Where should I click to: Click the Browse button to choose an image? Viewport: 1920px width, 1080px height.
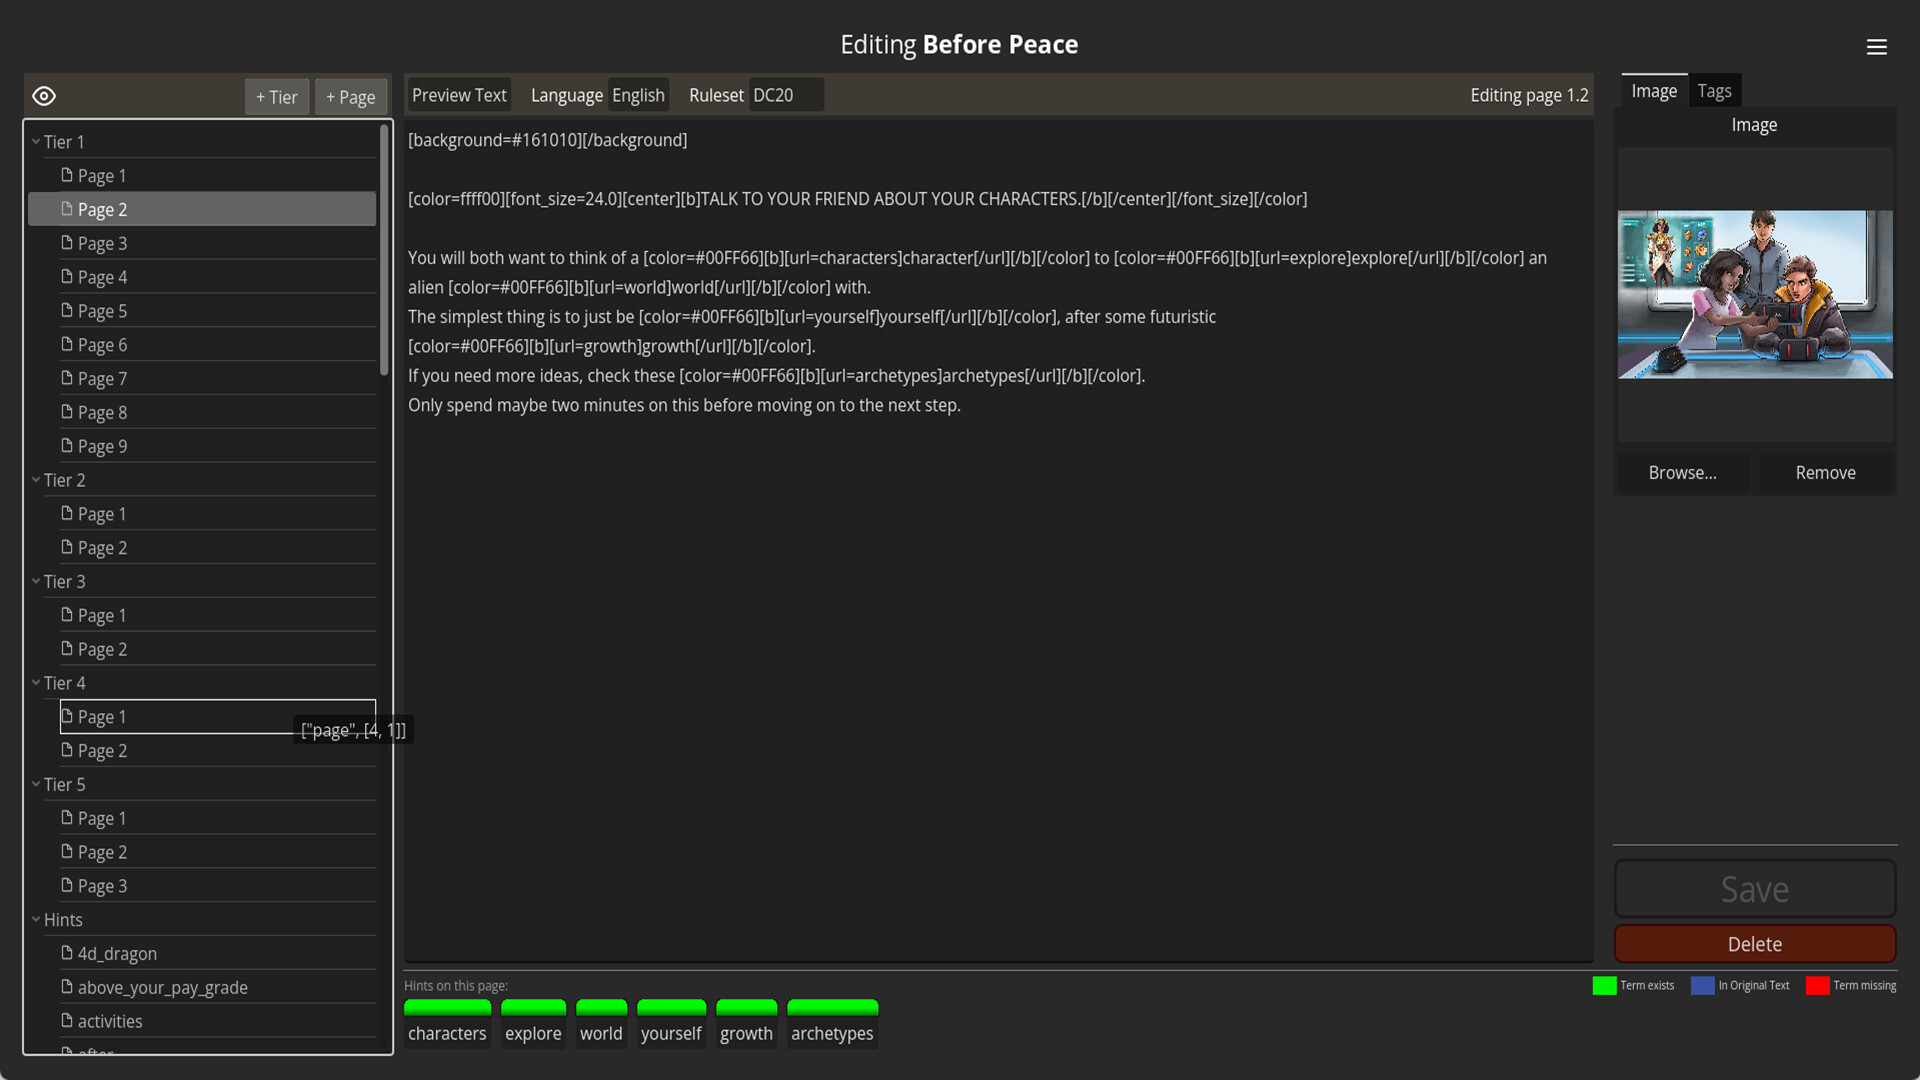[1682, 472]
